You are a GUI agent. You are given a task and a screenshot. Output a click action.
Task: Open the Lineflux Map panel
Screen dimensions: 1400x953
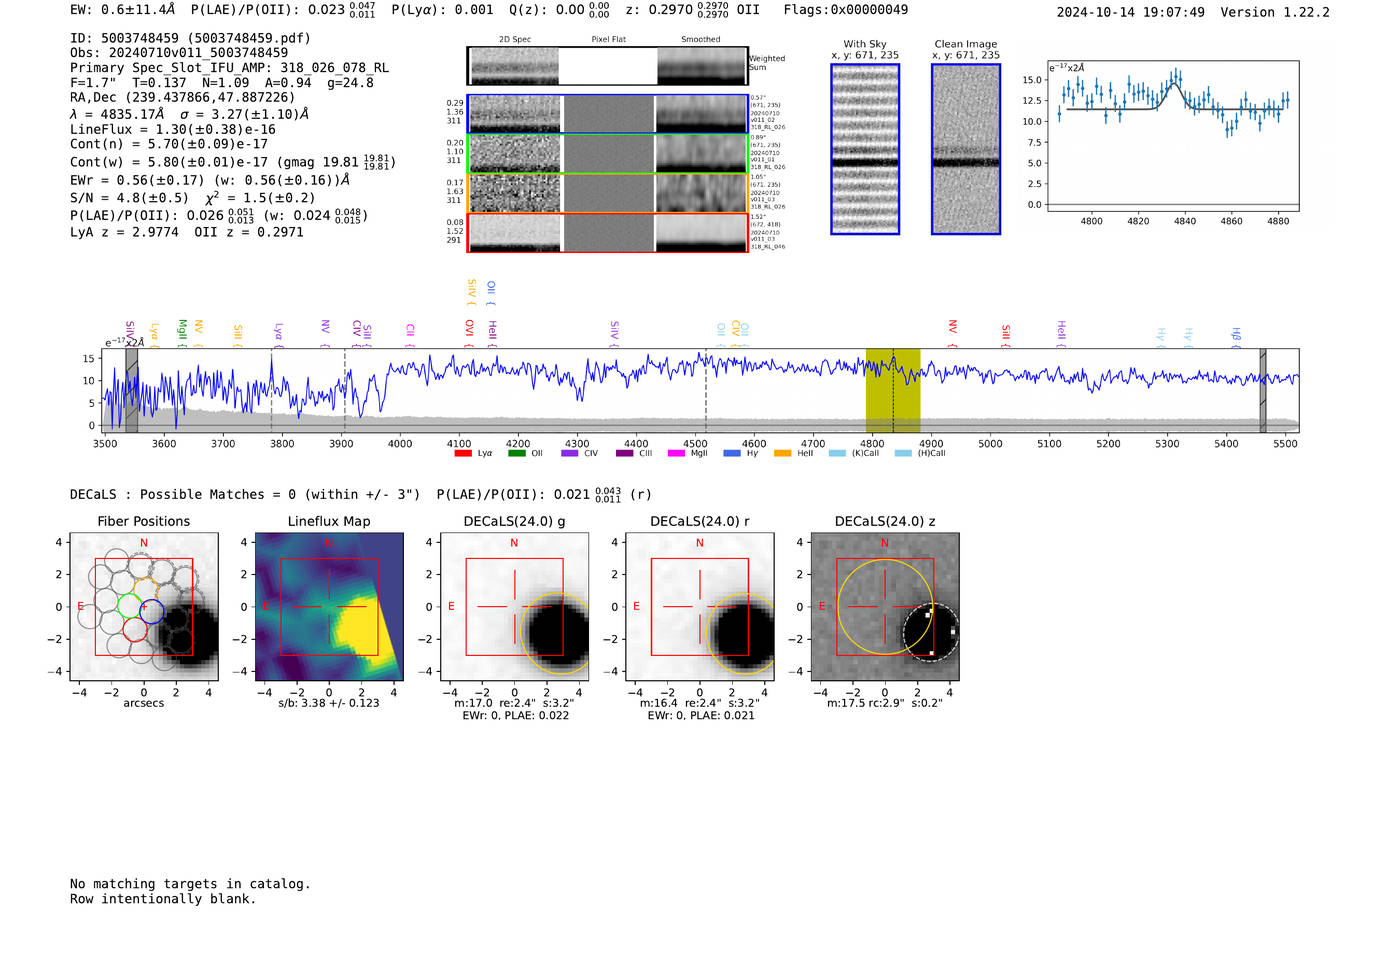coord(329,607)
